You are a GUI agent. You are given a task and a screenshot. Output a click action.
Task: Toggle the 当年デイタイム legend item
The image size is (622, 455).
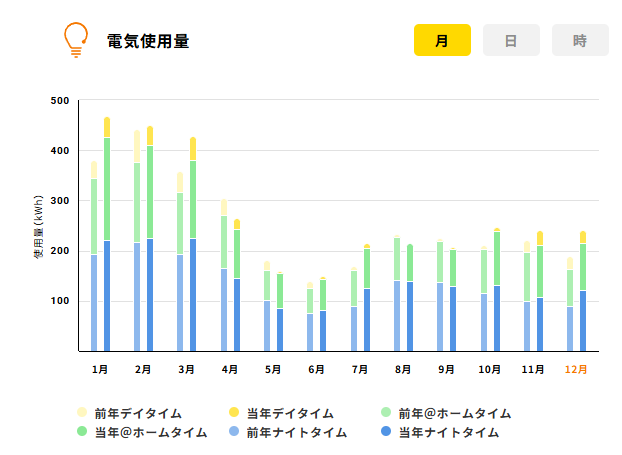pyautogui.click(x=282, y=413)
